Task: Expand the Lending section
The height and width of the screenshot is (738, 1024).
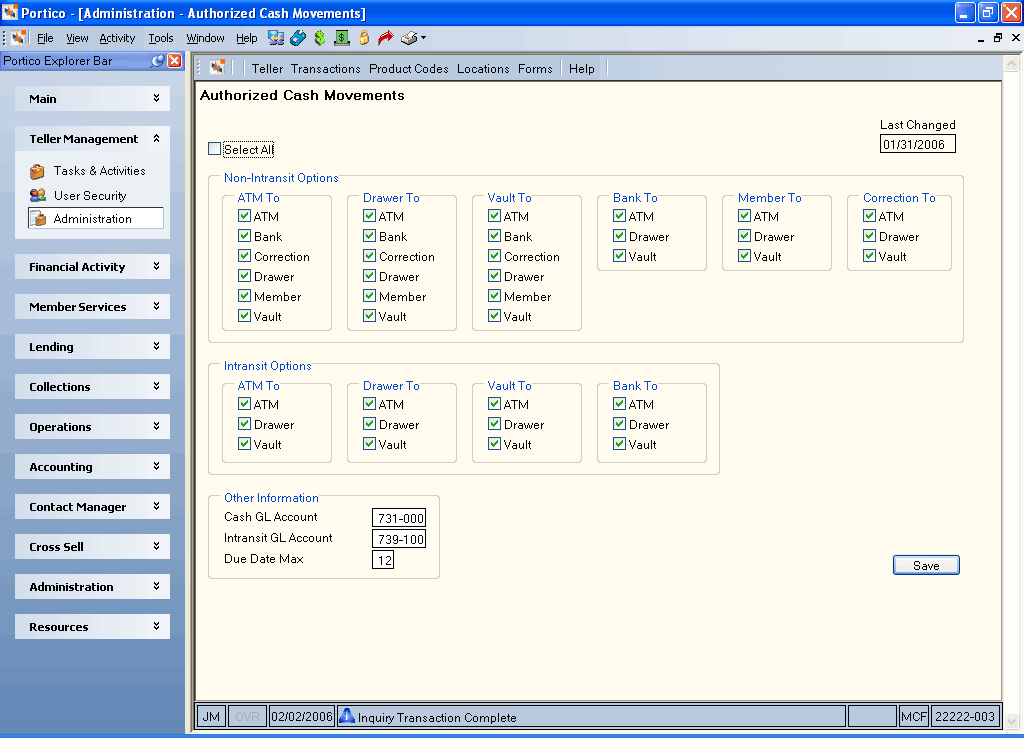Action: click(157, 346)
